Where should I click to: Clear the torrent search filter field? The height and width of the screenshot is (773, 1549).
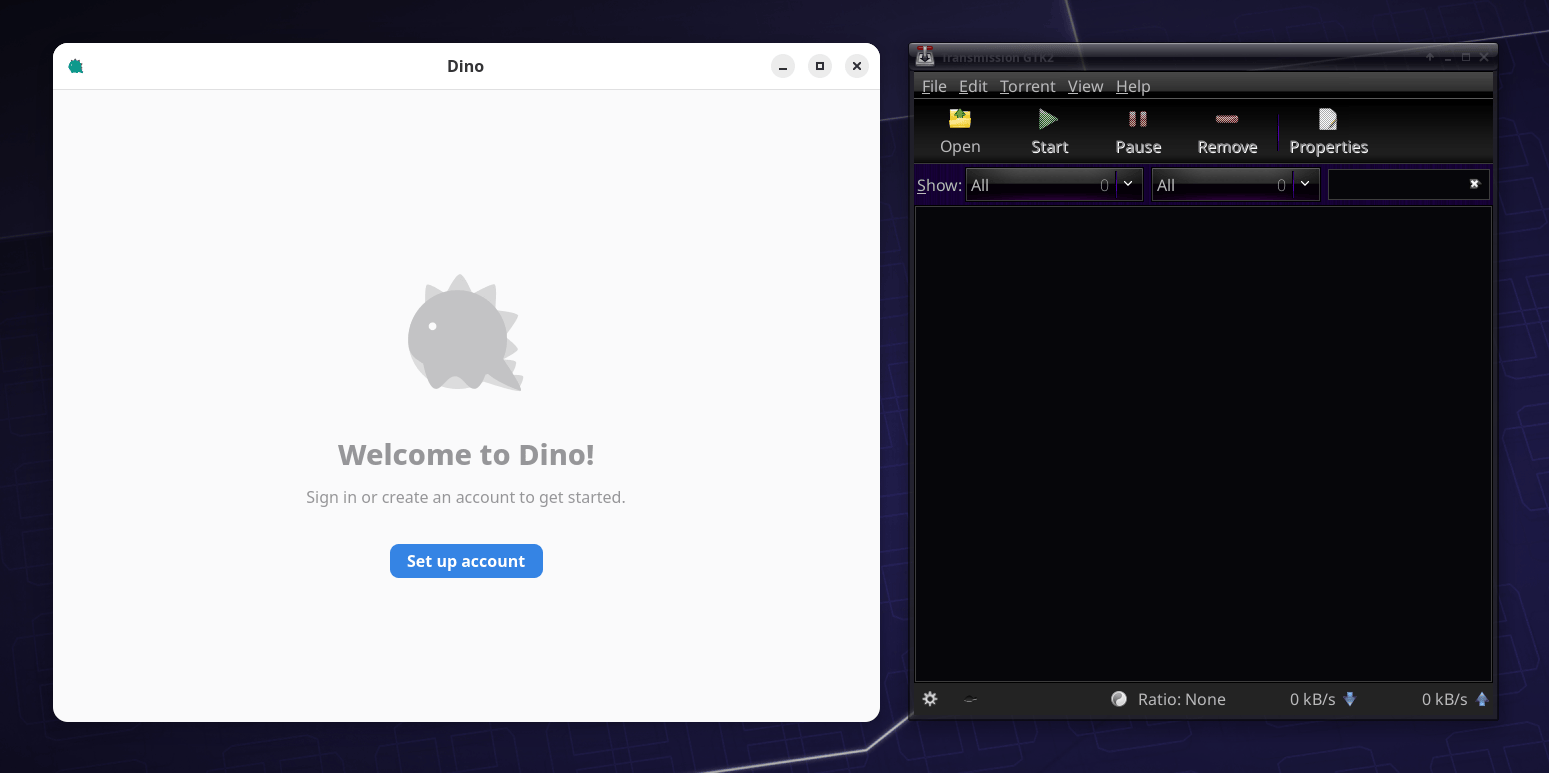tap(1474, 184)
